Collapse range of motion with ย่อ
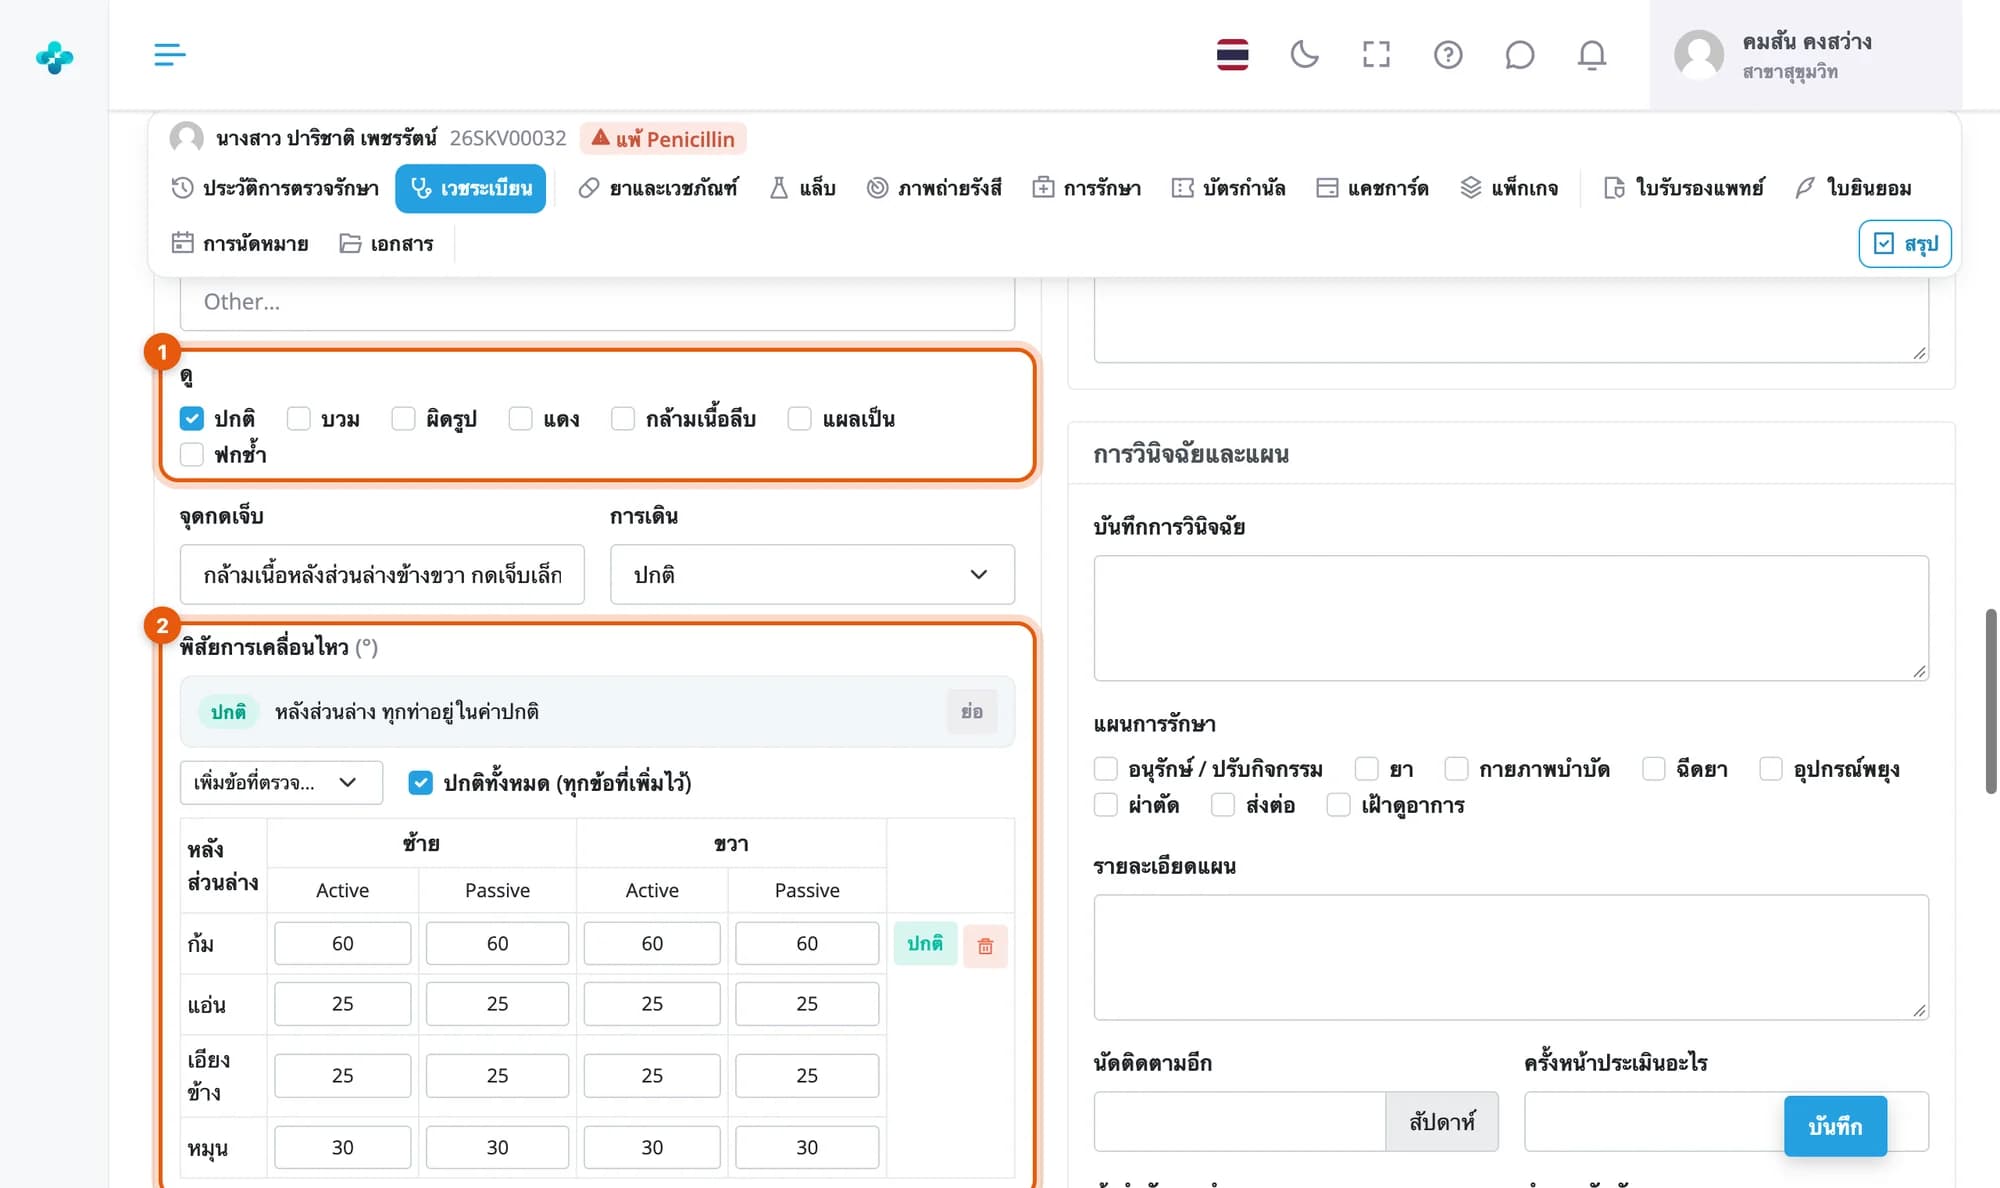The image size is (2000, 1188). point(972,711)
